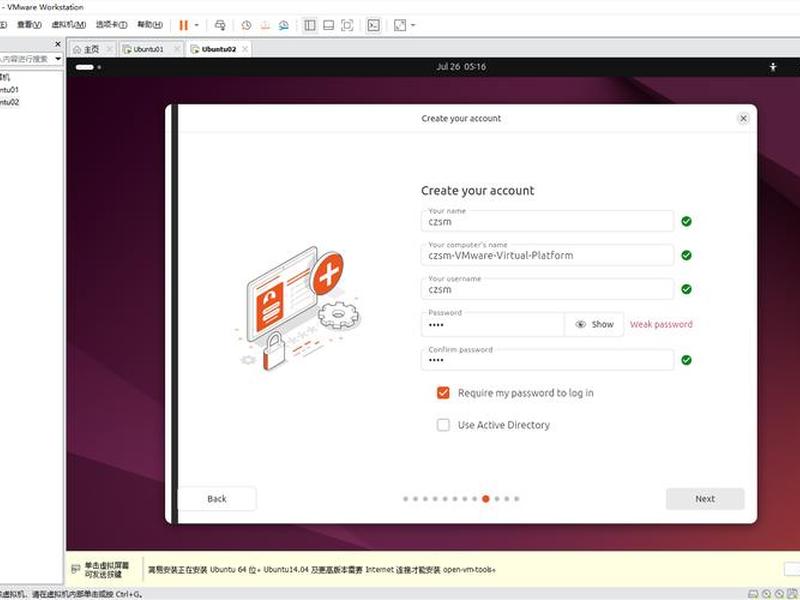Open the 虚拟机(M) menu
The height and width of the screenshot is (600, 800).
click(69, 24)
